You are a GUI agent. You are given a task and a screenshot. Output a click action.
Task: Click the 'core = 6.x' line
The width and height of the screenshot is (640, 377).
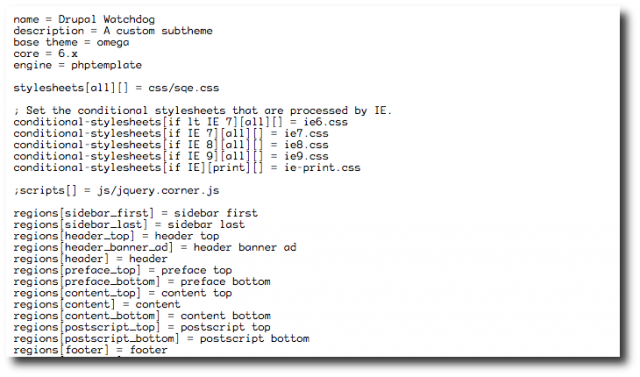[x=45, y=54]
